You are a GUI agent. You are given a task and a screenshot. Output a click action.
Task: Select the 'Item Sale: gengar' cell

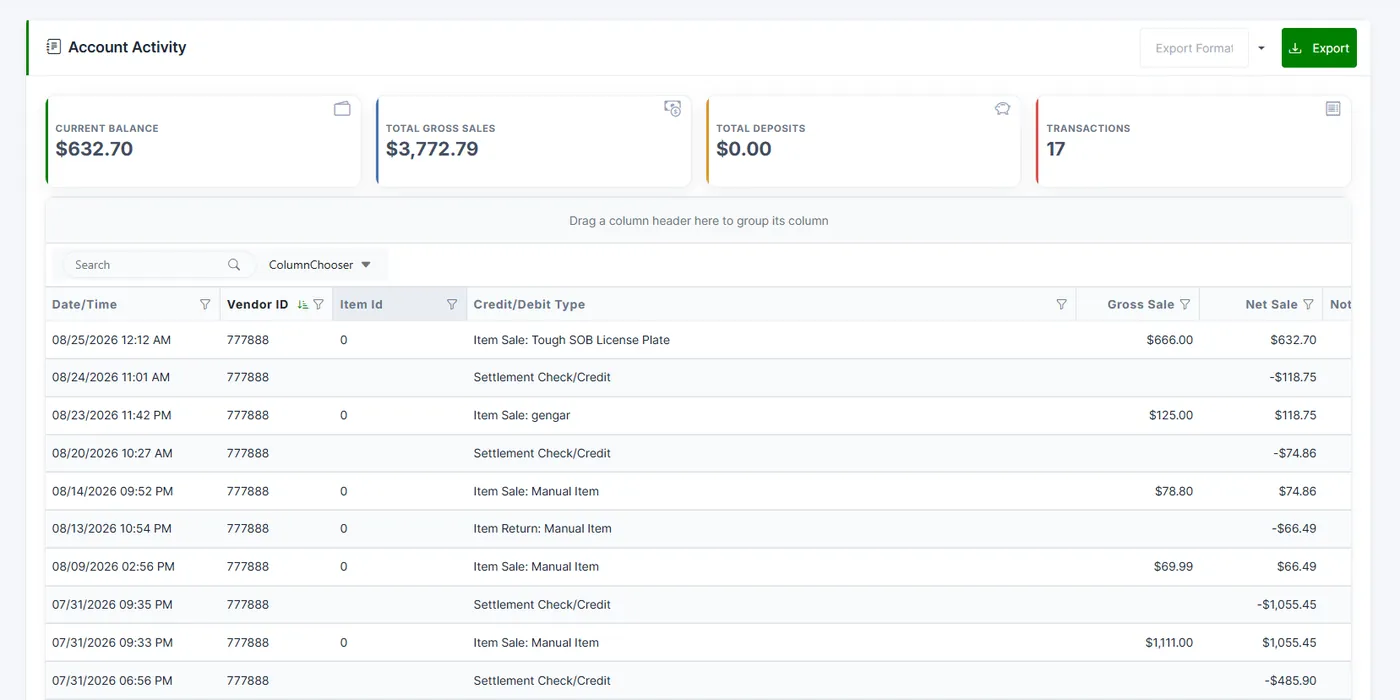point(771,415)
